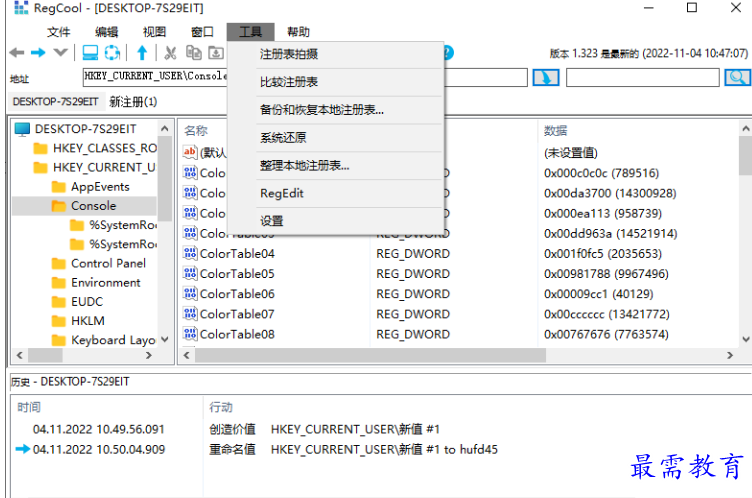Viewport: 752px width, 498px height.
Task: Select the (默认) string value icon
Action: tap(190, 153)
